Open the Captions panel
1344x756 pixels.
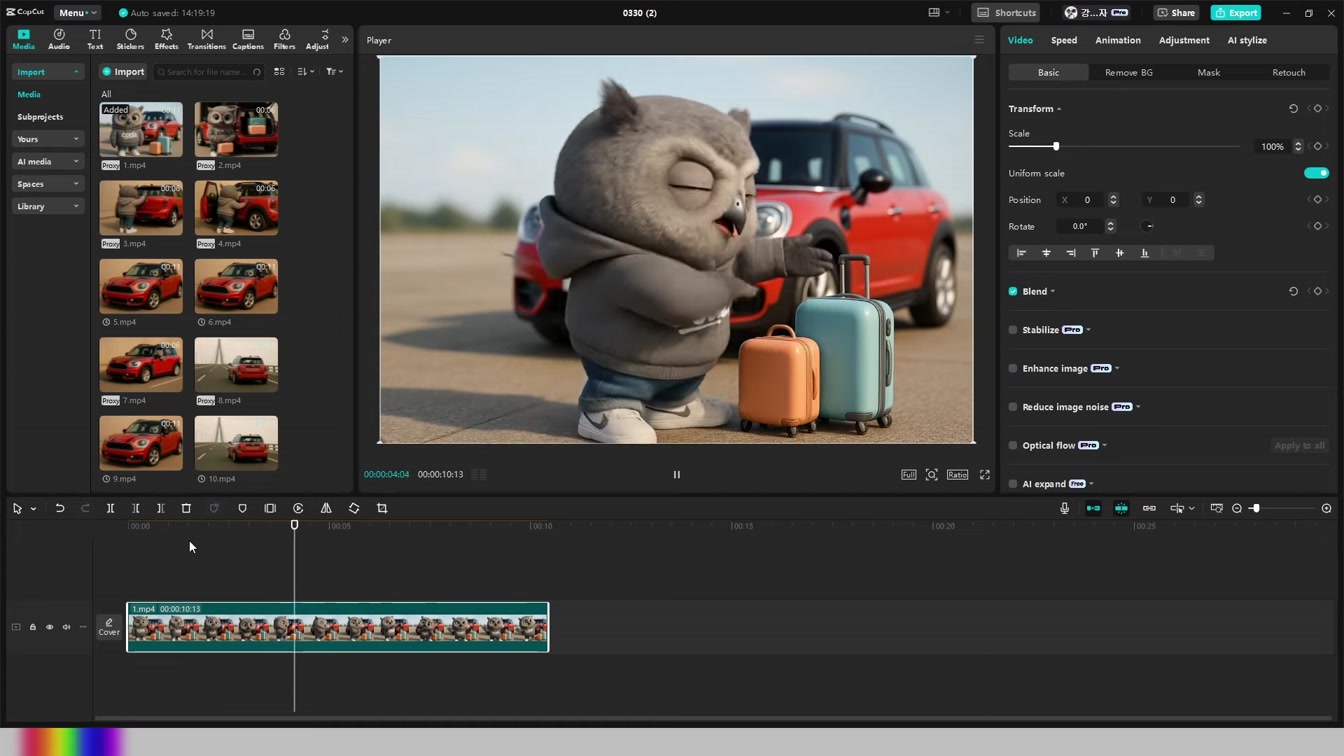coord(248,39)
